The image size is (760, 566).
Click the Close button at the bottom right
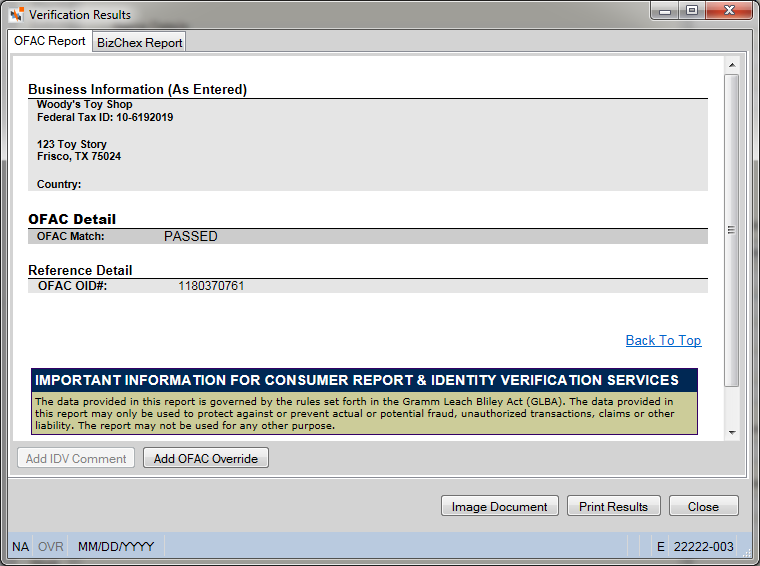(x=704, y=506)
